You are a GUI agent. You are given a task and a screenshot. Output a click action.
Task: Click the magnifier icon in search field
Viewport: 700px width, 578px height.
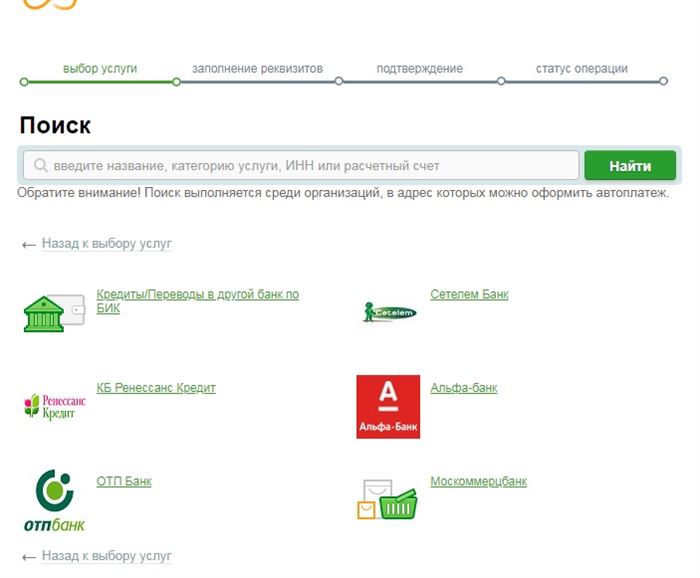point(41,166)
